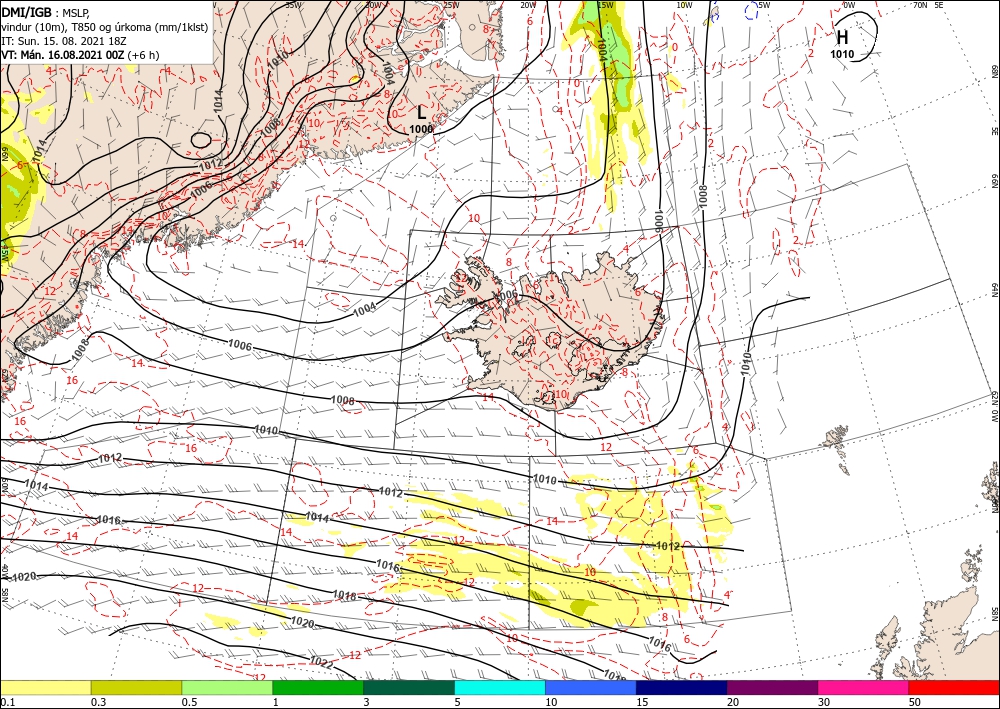Screen dimensions: 1000x709
Task: Click the '30' legend scale label
Action: point(824,702)
